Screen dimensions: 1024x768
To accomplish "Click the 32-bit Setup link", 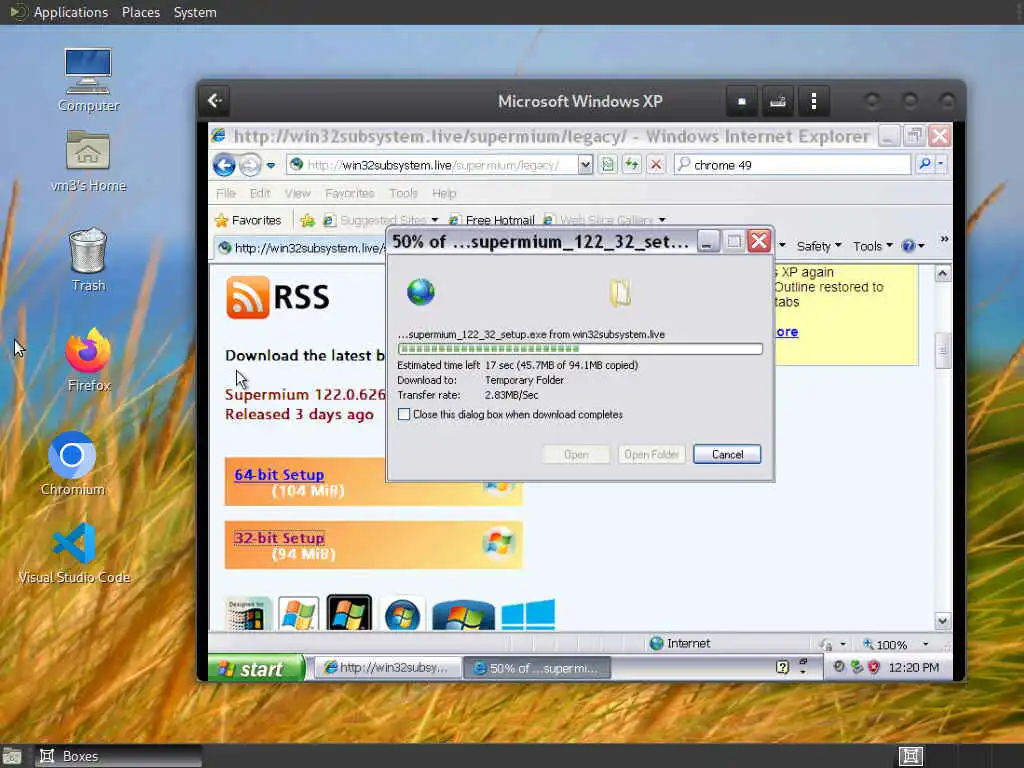I will [279, 538].
